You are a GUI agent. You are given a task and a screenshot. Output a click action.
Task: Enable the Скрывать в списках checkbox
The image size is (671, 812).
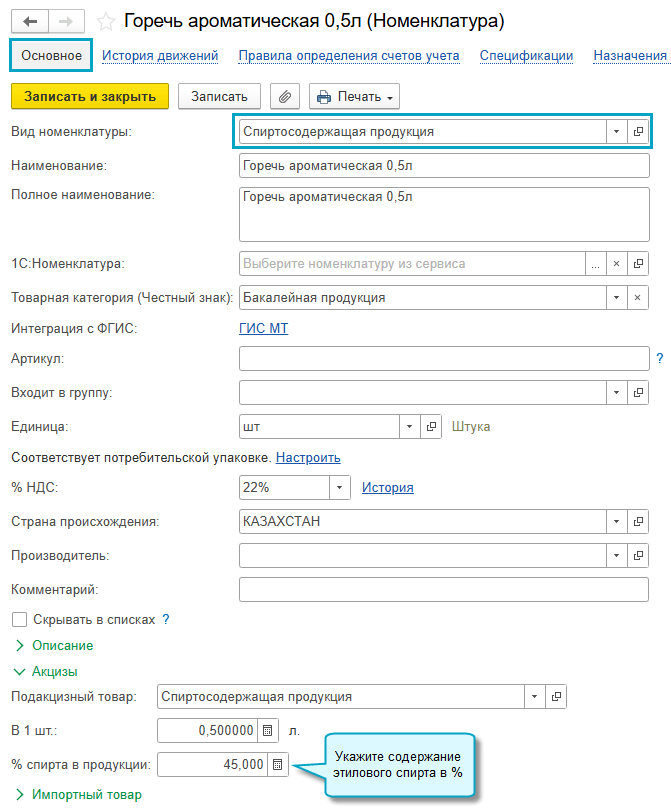tap(20, 620)
